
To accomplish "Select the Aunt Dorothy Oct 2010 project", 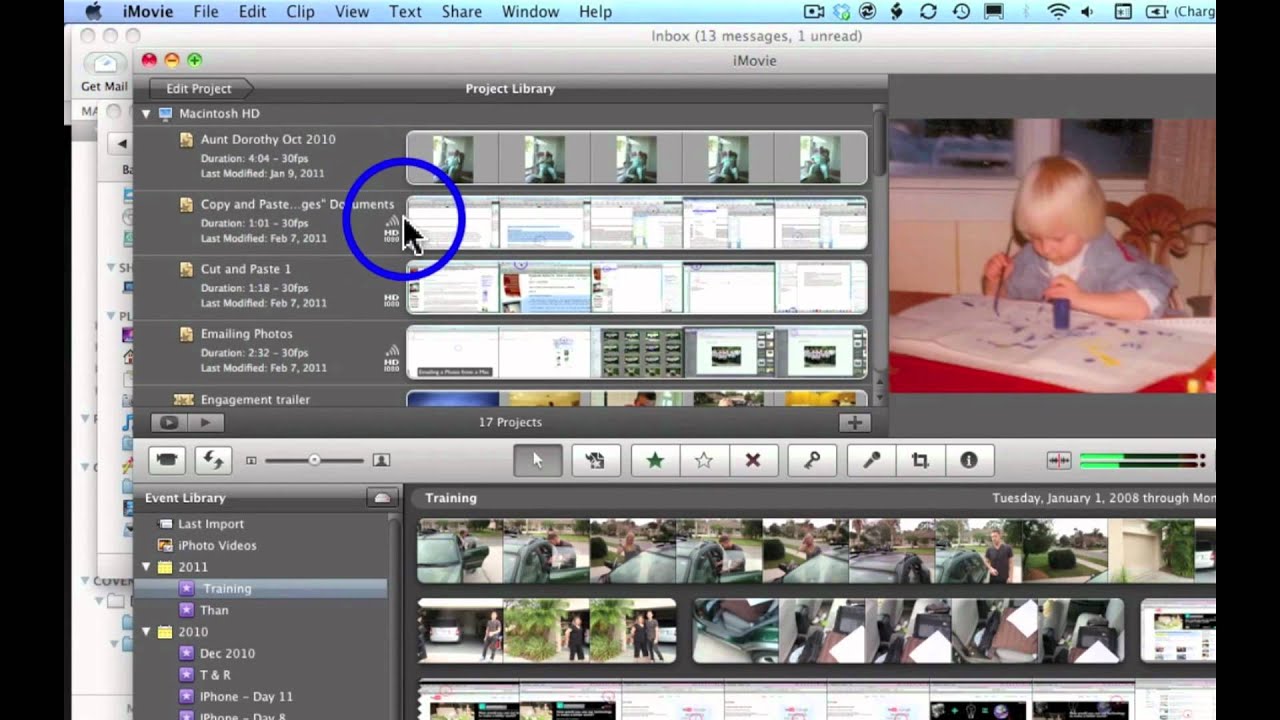I will pyautogui.click(x=268, y=140).
